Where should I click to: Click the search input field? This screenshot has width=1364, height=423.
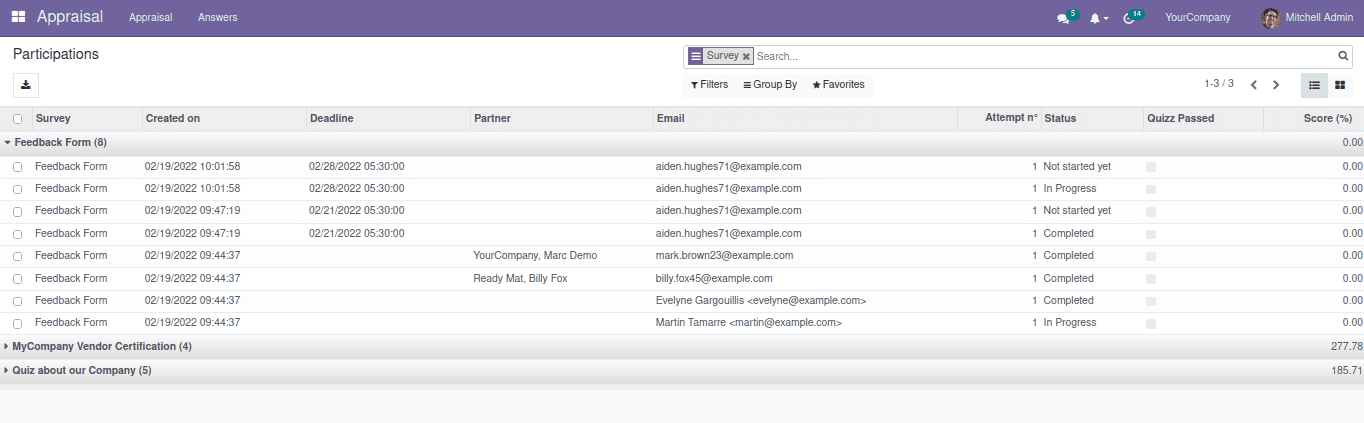1040,57
